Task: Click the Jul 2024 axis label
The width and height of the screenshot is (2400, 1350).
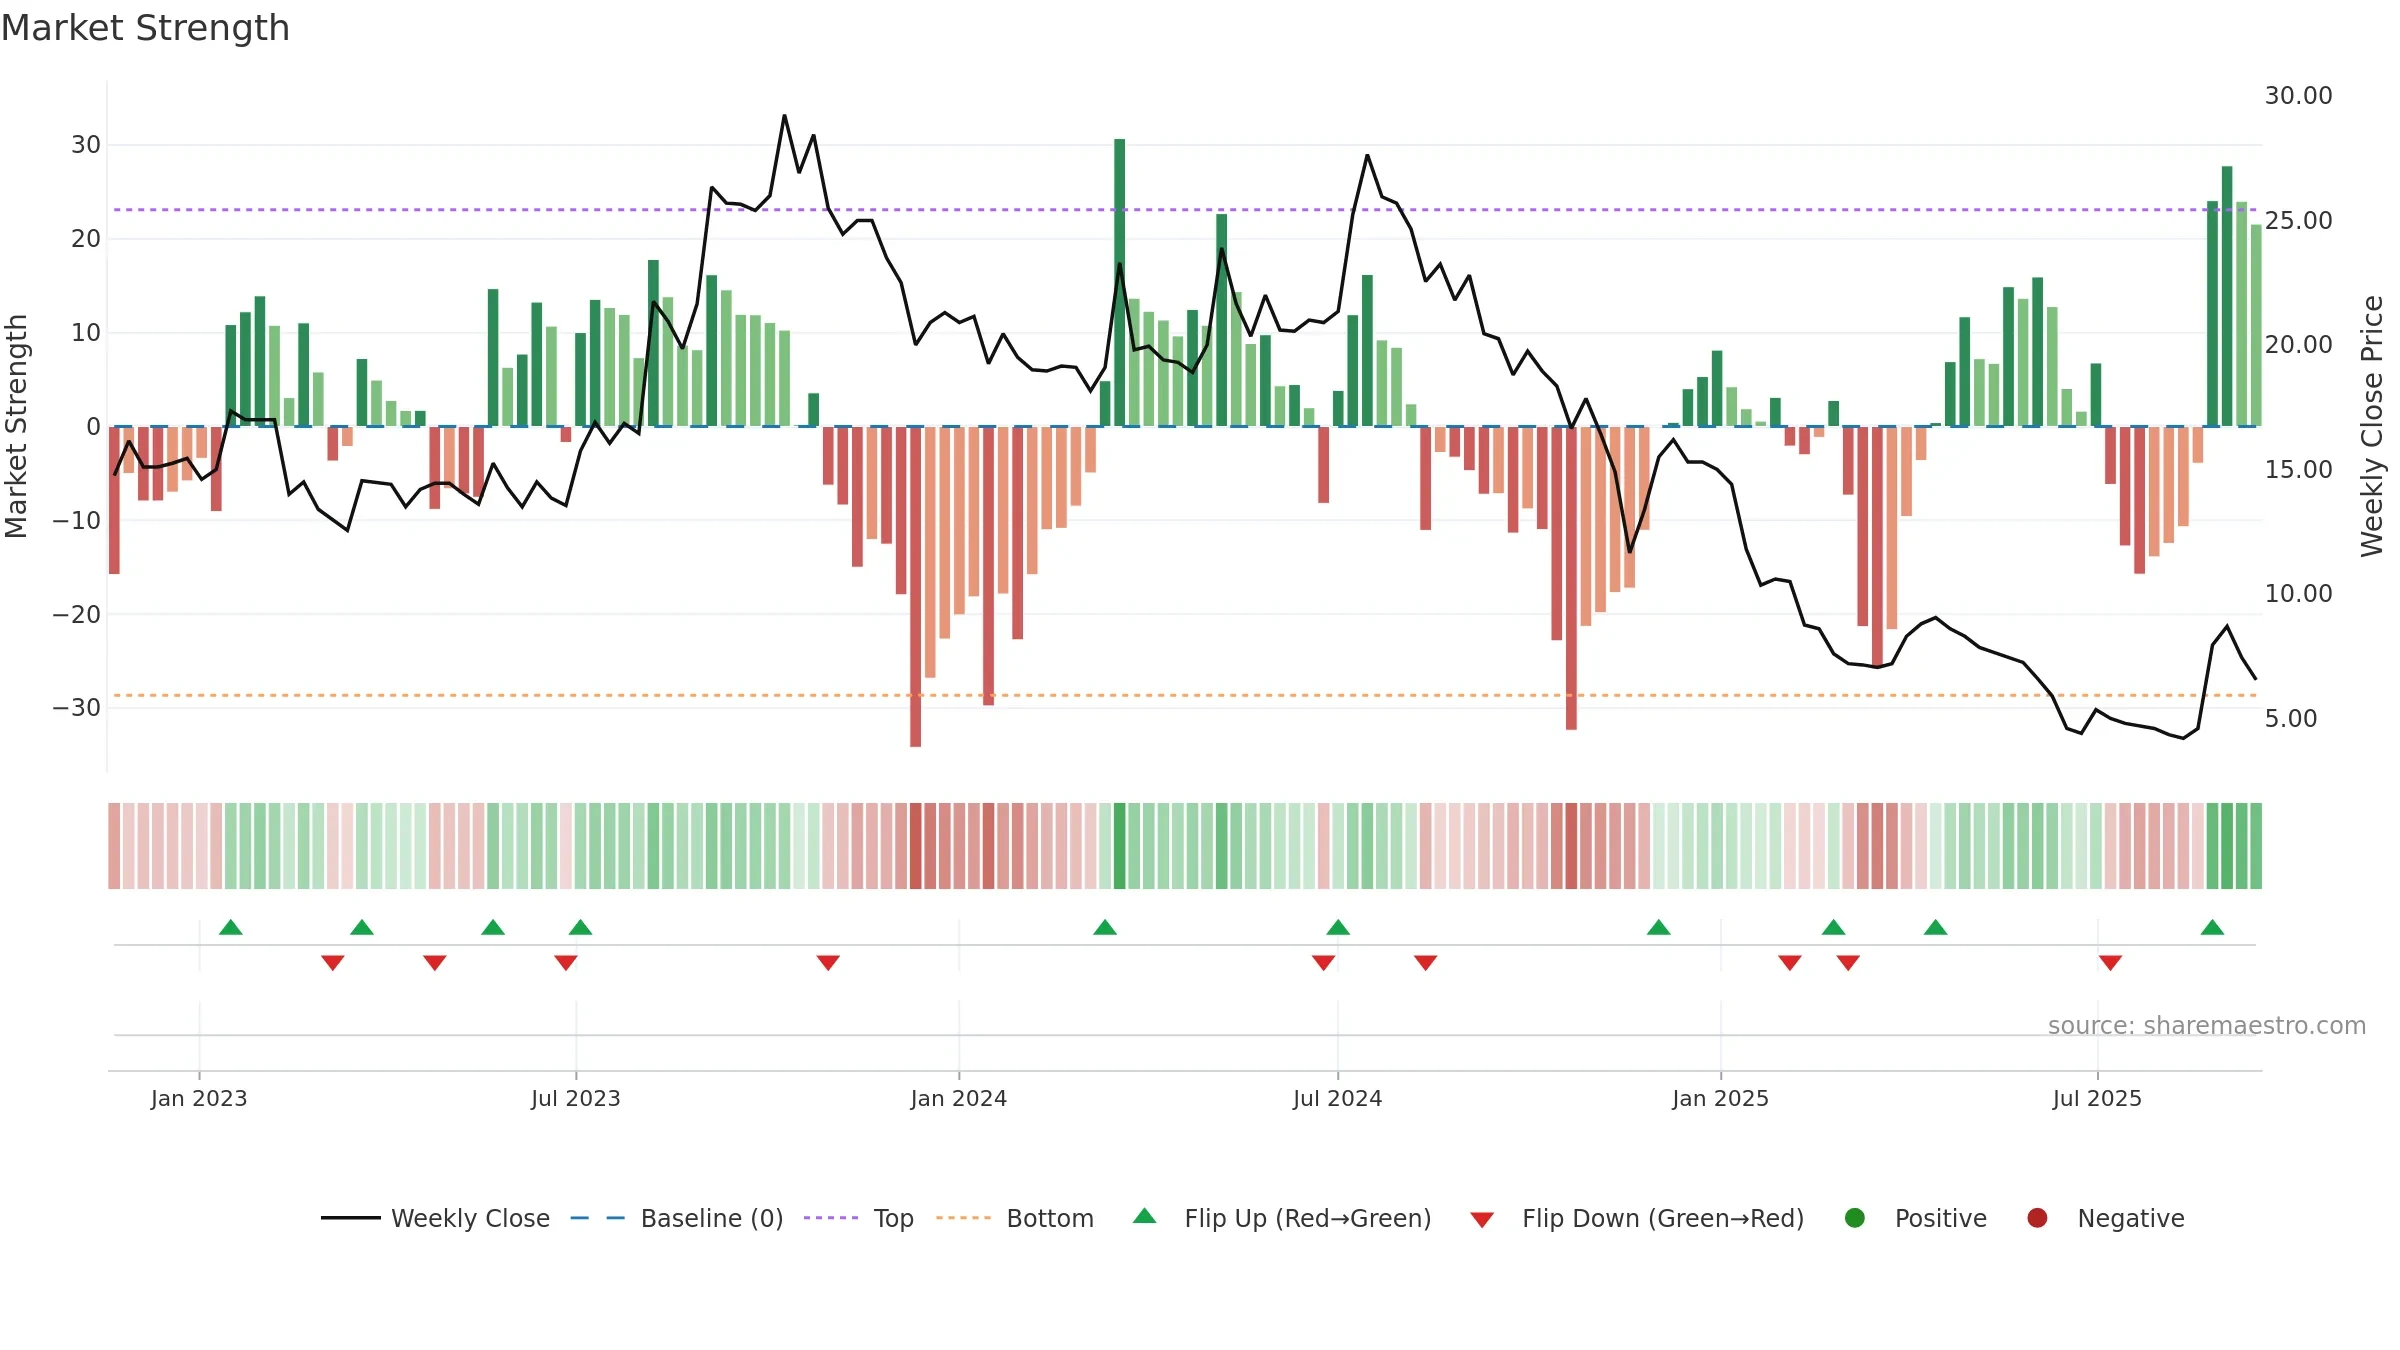Action: click(1337, 1098)
